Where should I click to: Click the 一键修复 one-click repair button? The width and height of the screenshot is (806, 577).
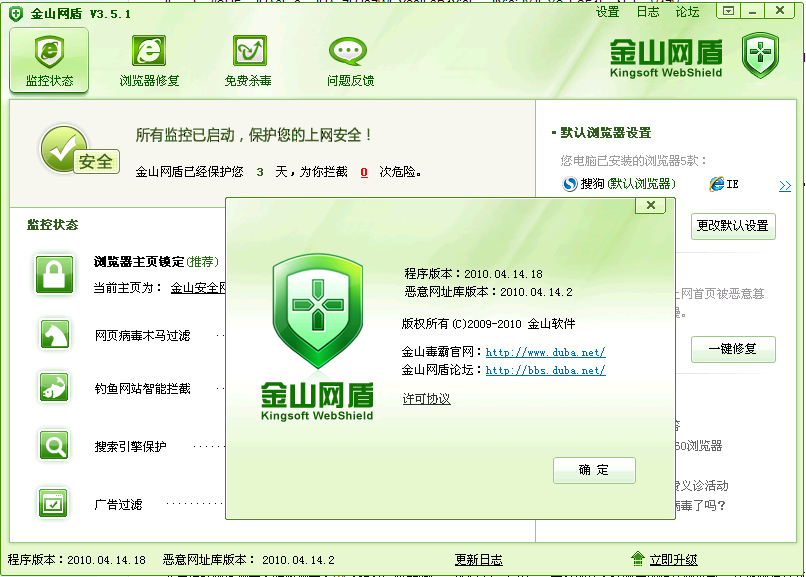733,349
